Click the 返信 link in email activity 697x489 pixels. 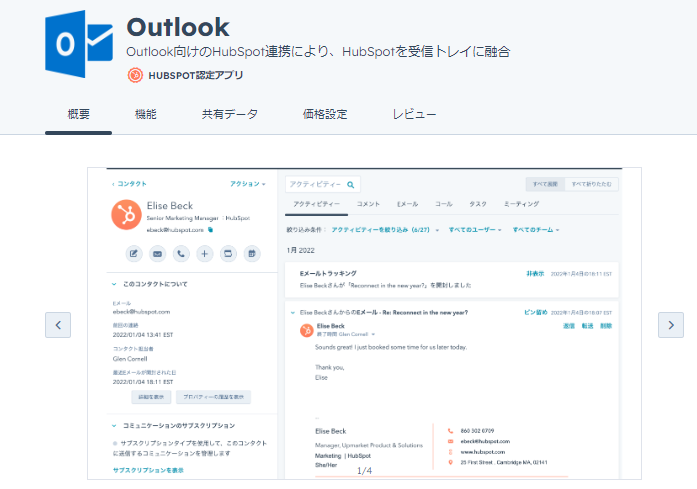click(569, 326)
